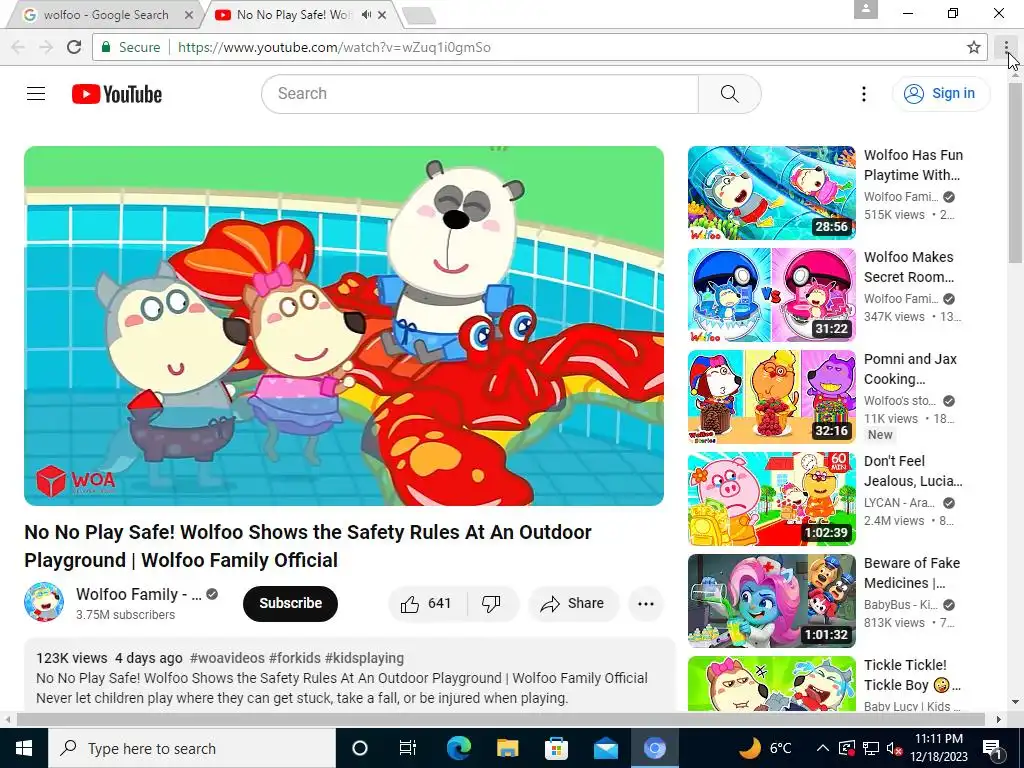Open a new browser tab
Image resolution: width=1024 pixels, height=768 pixels.
coord(419,16)
